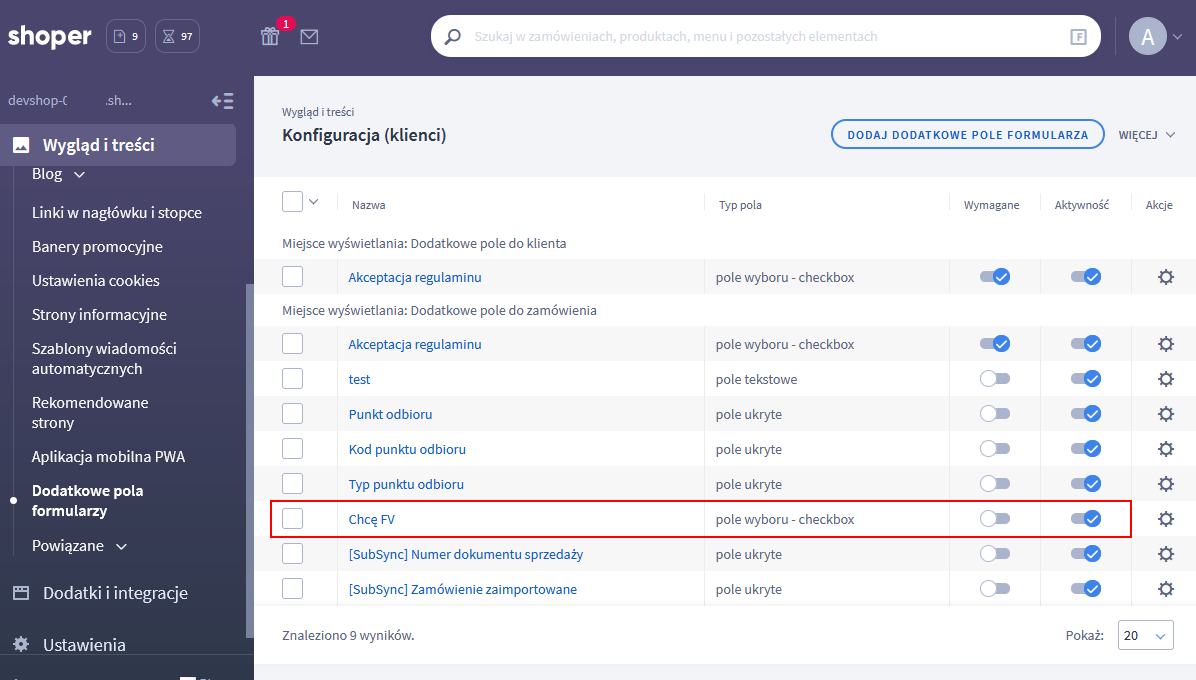Click the Dodatki i integracje icon
1196x680 pixels.
tap(21, 593)
